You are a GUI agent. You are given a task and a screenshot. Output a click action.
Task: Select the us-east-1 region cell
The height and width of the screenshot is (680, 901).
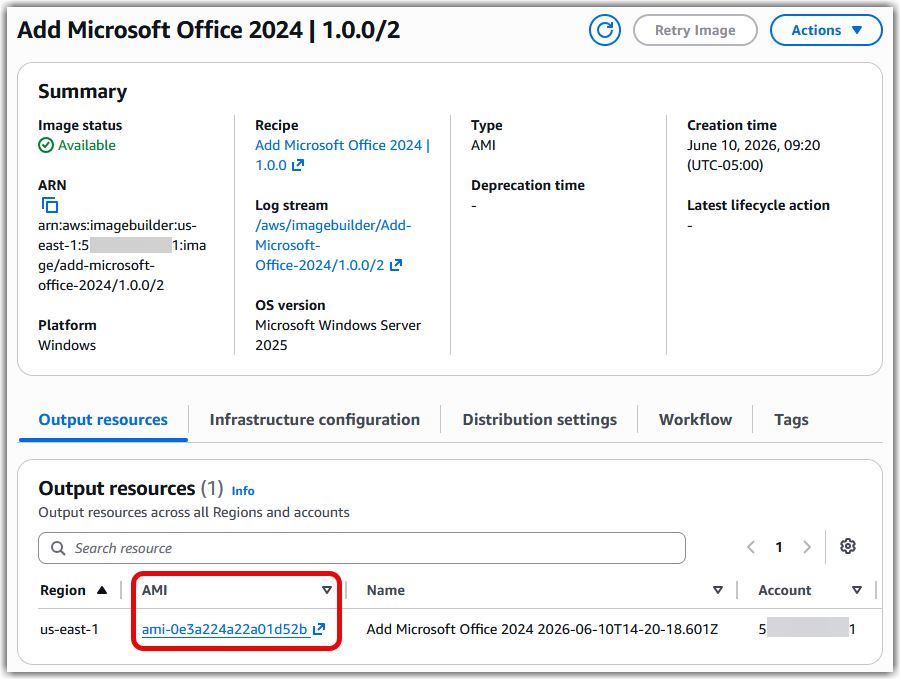click(x=69, y=629)
